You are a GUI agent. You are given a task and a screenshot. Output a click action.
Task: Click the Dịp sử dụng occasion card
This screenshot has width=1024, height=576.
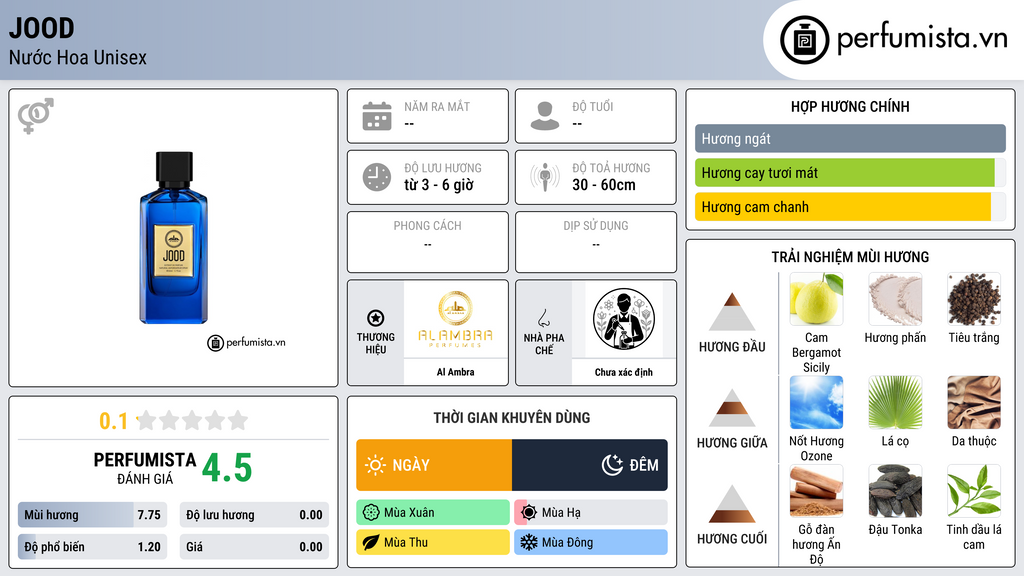(x=596, y=242)
